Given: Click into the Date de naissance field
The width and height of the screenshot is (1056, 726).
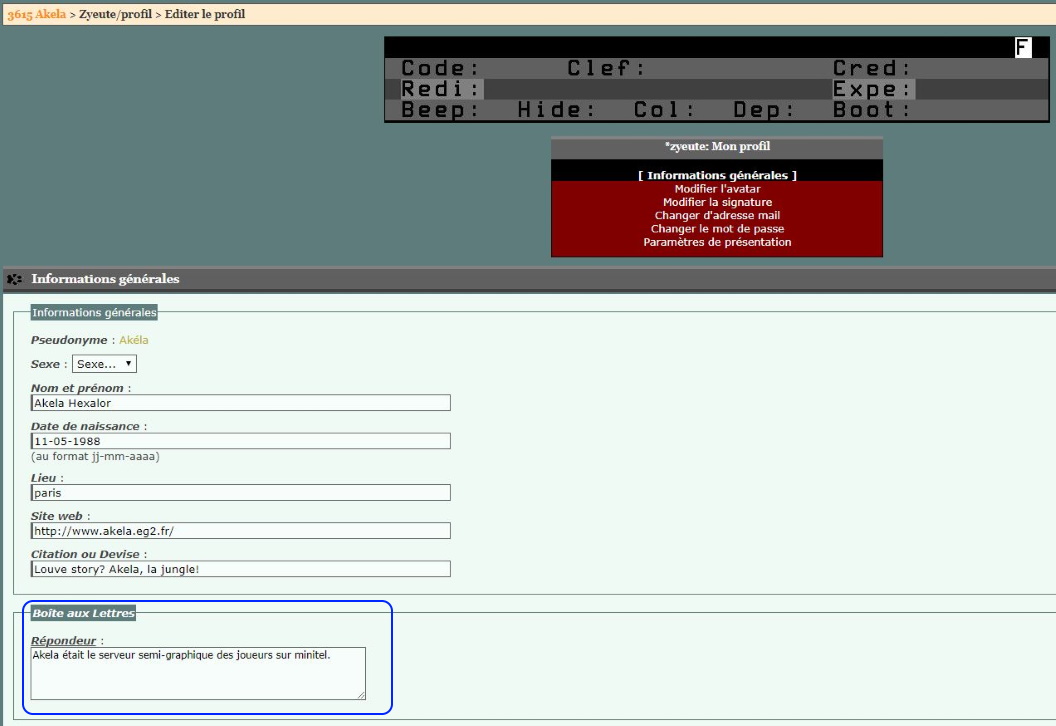Looking at the screenshot, I should pos(240,441).
